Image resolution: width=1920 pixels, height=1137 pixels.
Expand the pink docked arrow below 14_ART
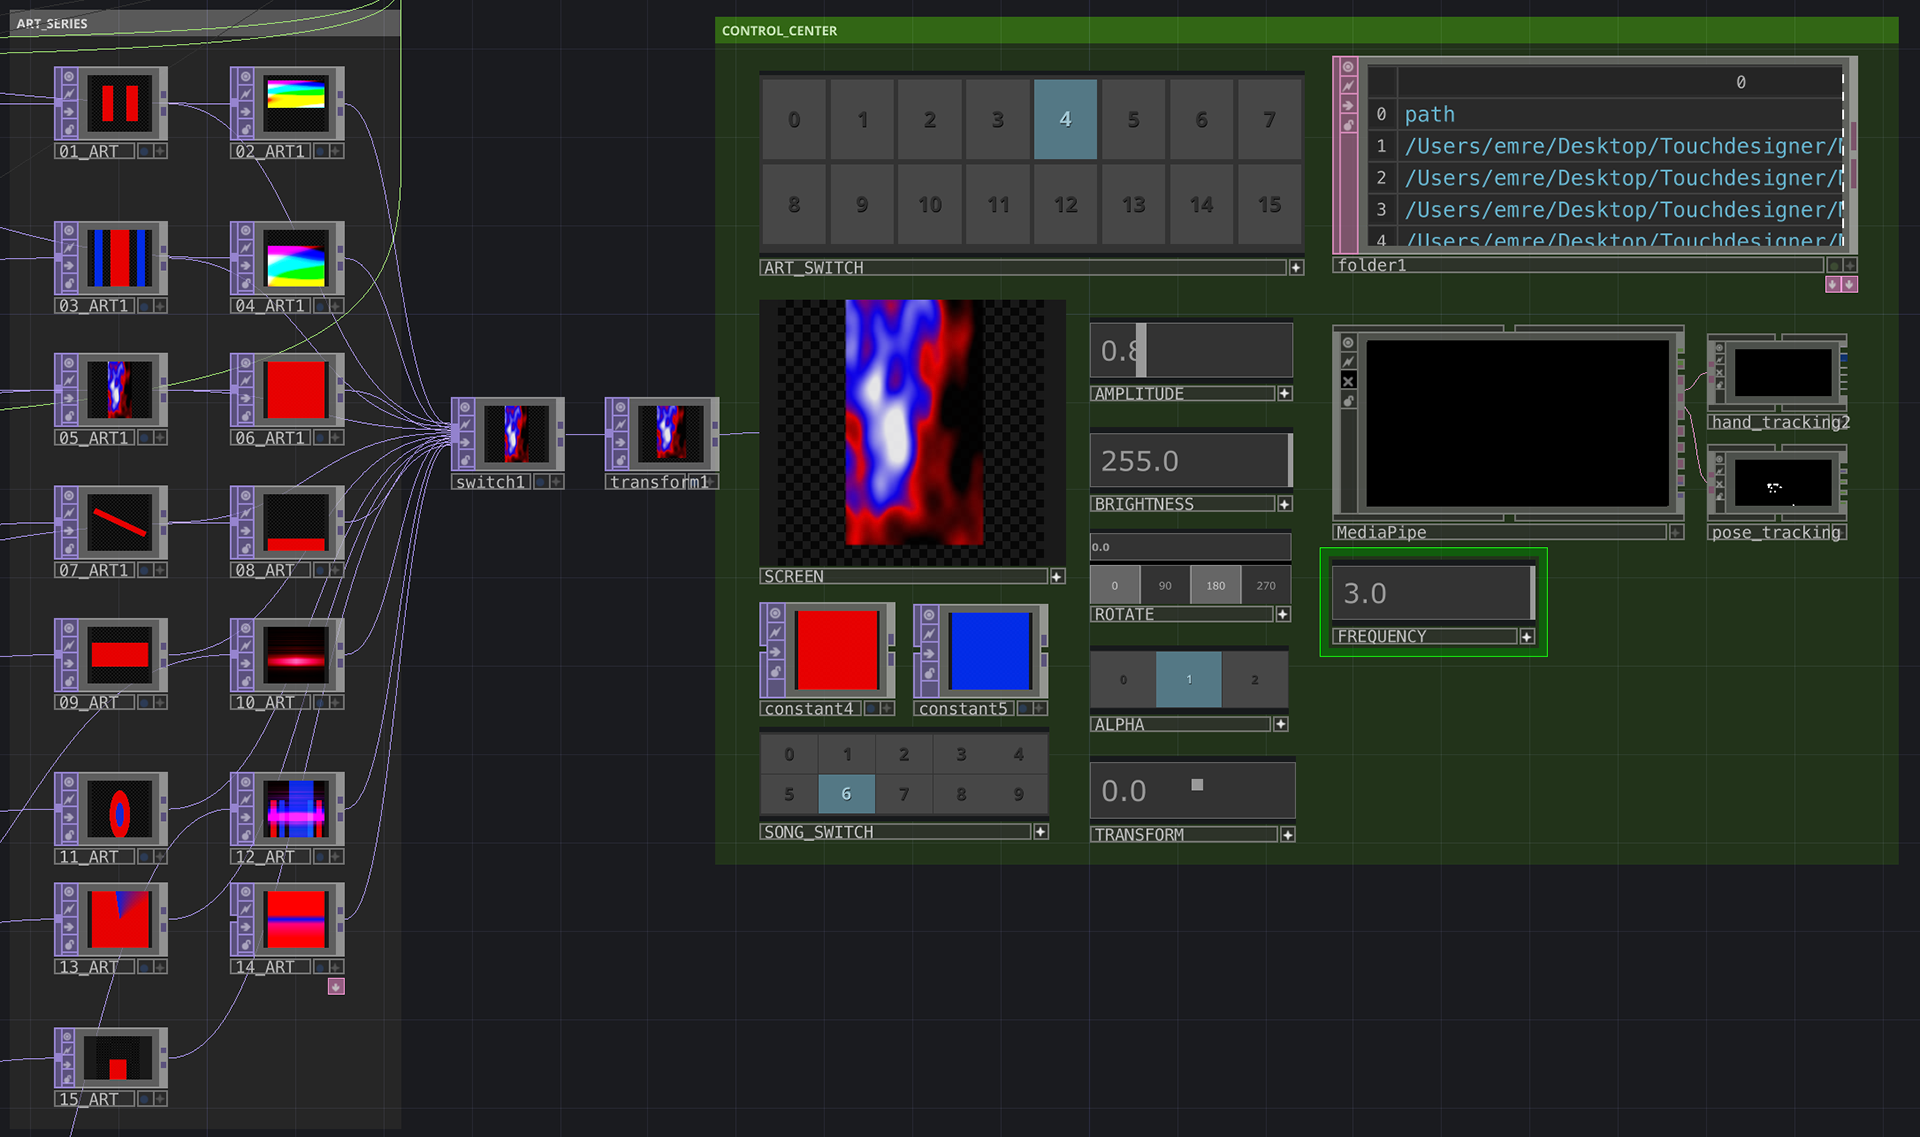pyautogui.click(x=336, y=986)
